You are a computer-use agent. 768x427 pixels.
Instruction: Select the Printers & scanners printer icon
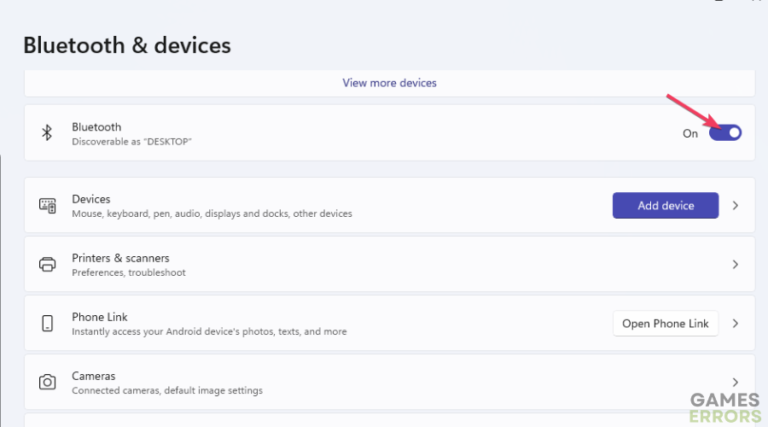click(47, 265)
